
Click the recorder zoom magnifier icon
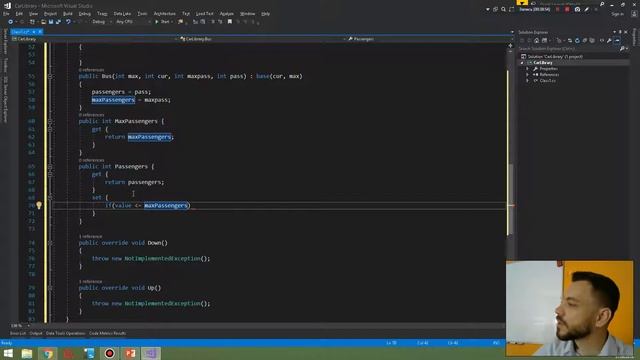pyautogui.click(x=503, y=9)
